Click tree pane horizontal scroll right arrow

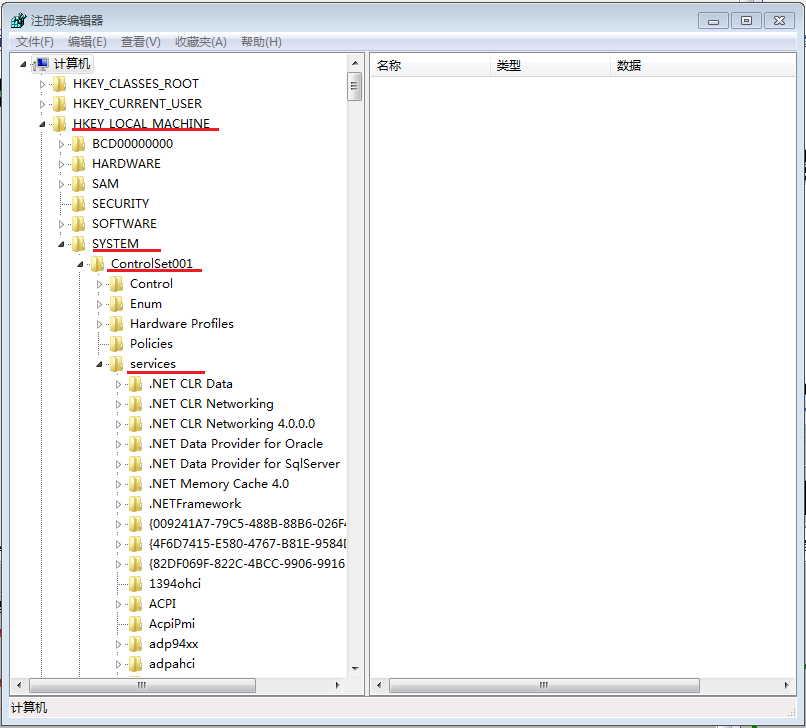coord(338,685)
